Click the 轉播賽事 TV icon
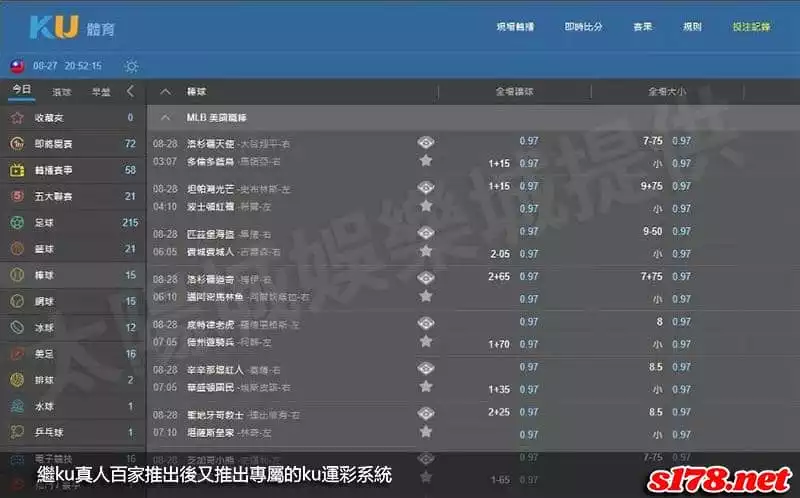Viewport: 800px width, 498px height. (17, 170)
